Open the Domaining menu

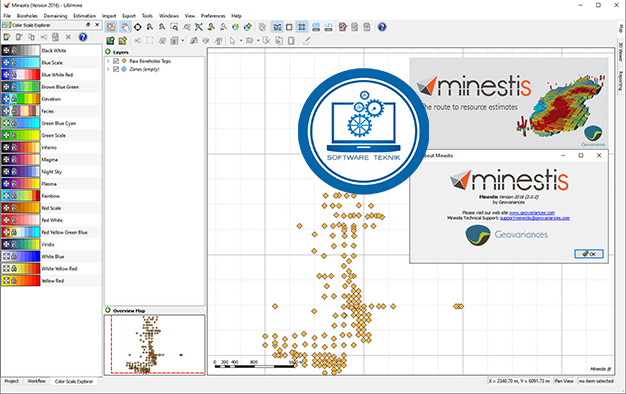click(55, 16)
